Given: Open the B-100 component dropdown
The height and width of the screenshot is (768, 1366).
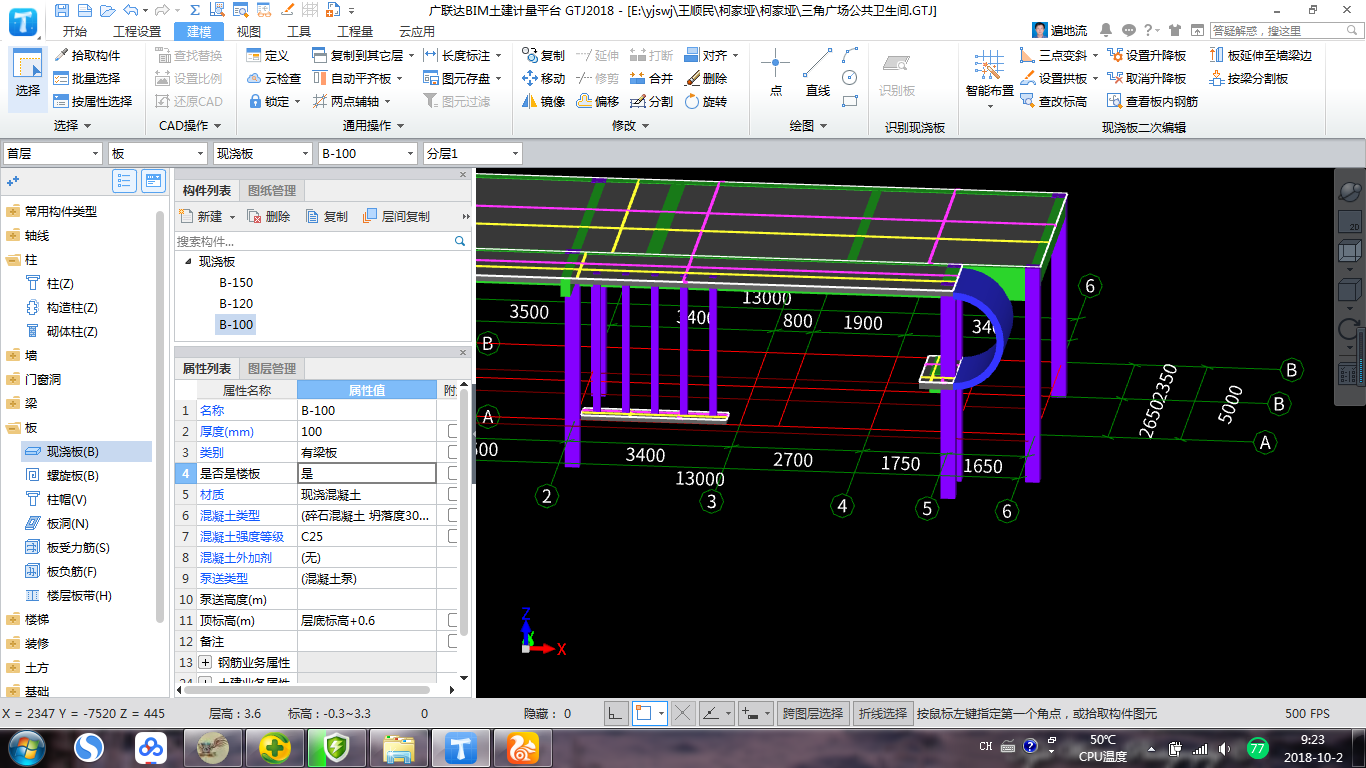Looking at the screenshot, I should [x=367, y=153].
